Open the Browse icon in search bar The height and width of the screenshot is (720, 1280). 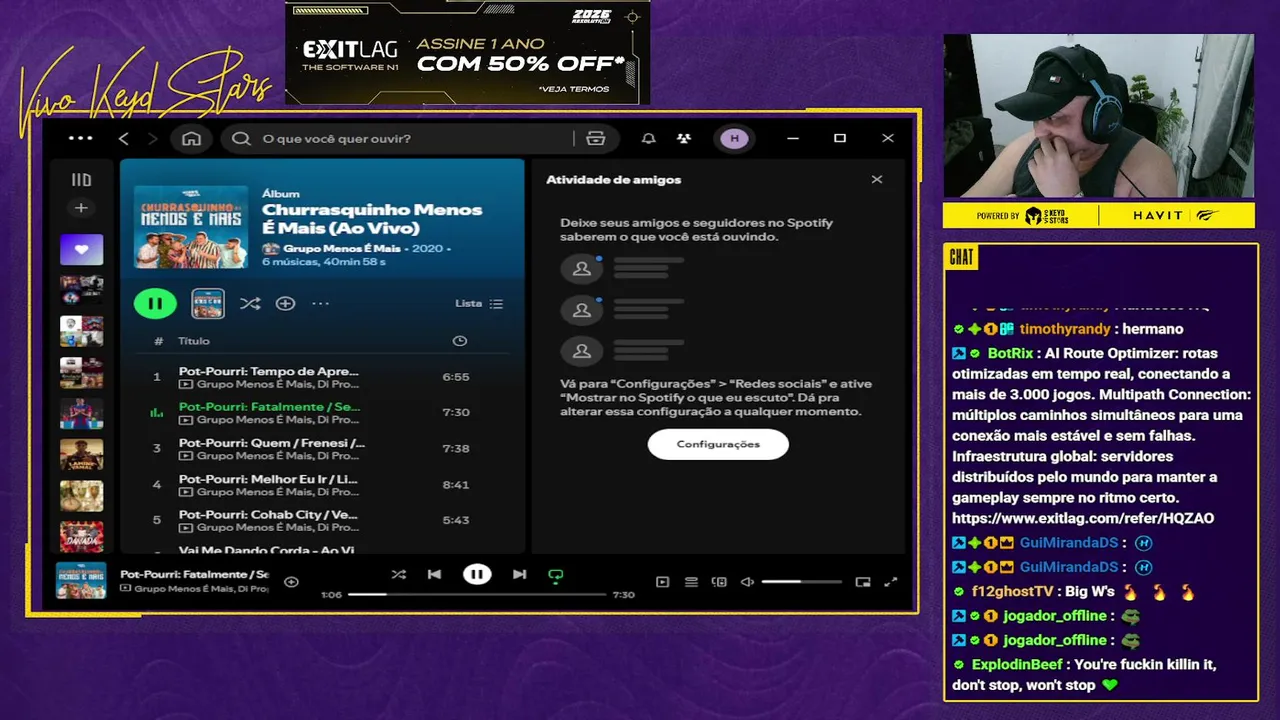(596, 138)
